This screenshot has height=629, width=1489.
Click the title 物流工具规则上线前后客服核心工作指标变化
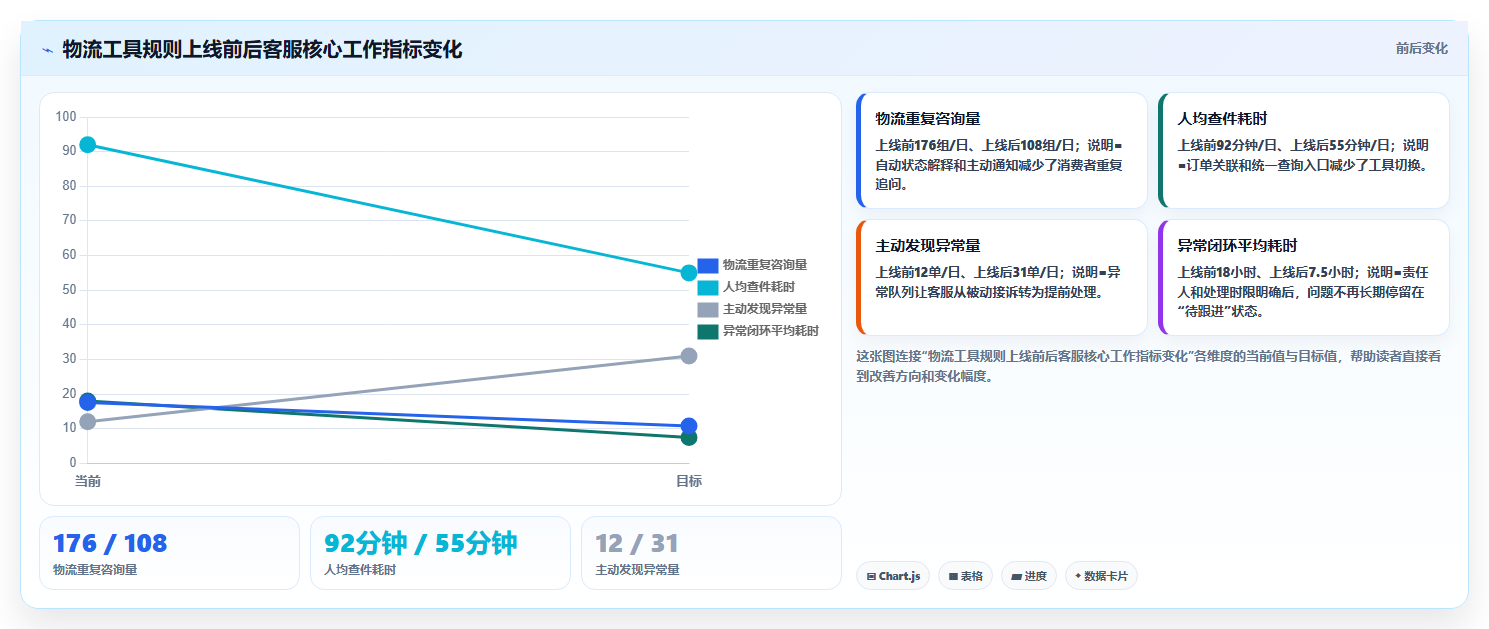[x=262, y=50]
